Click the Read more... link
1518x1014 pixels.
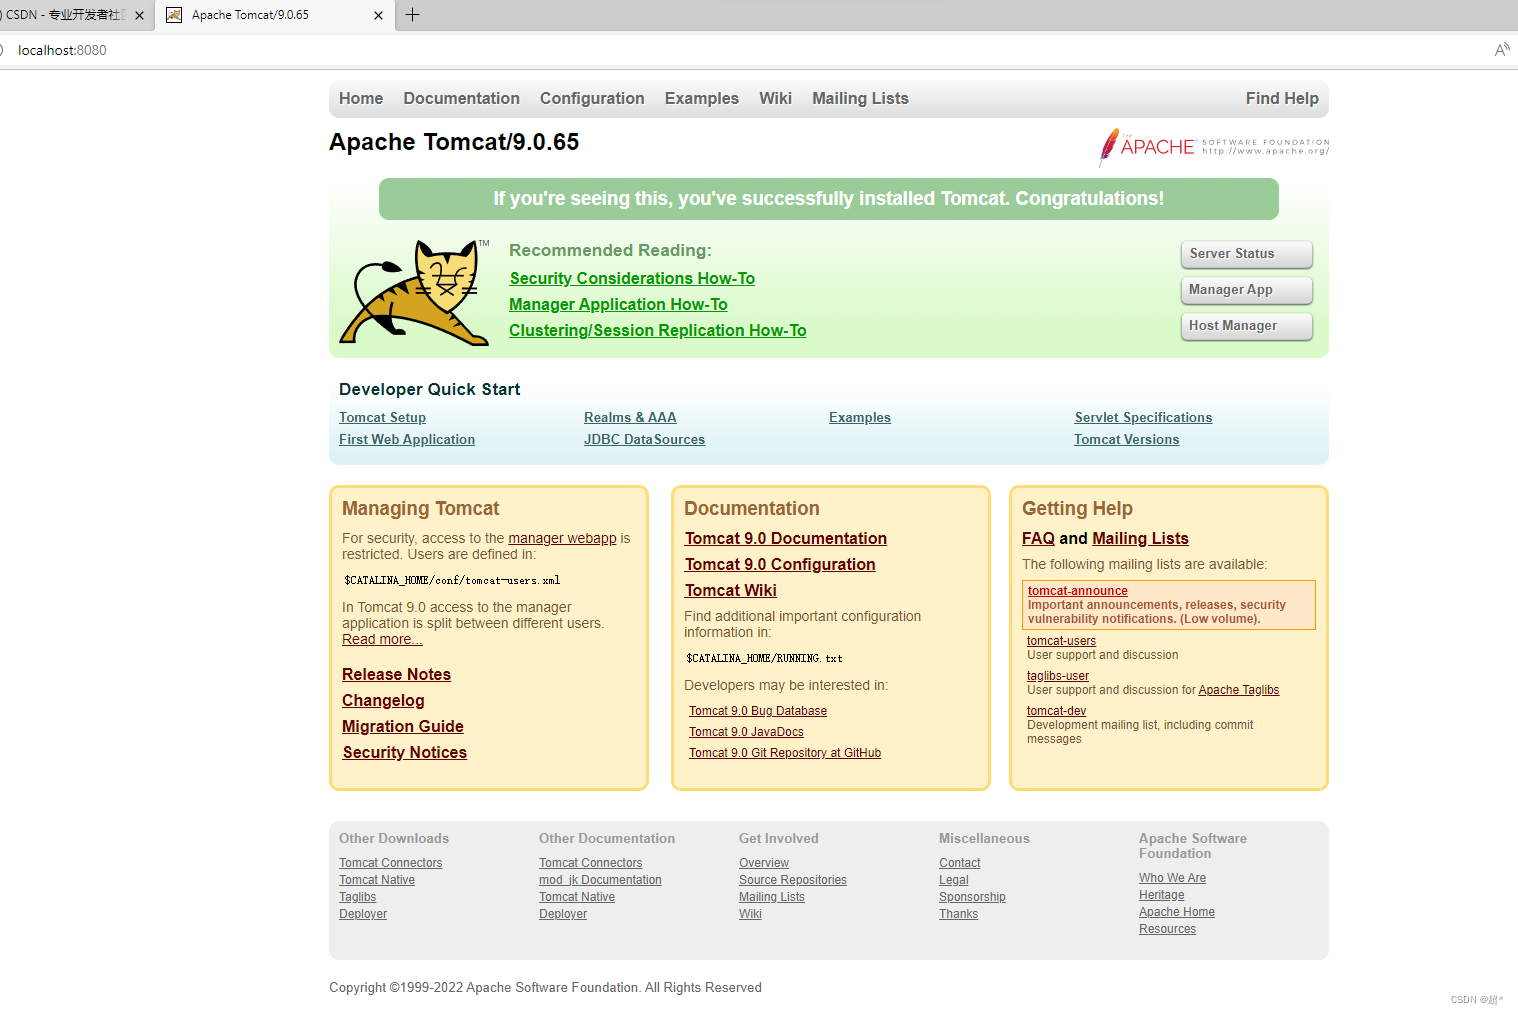[x=382, y=639]
